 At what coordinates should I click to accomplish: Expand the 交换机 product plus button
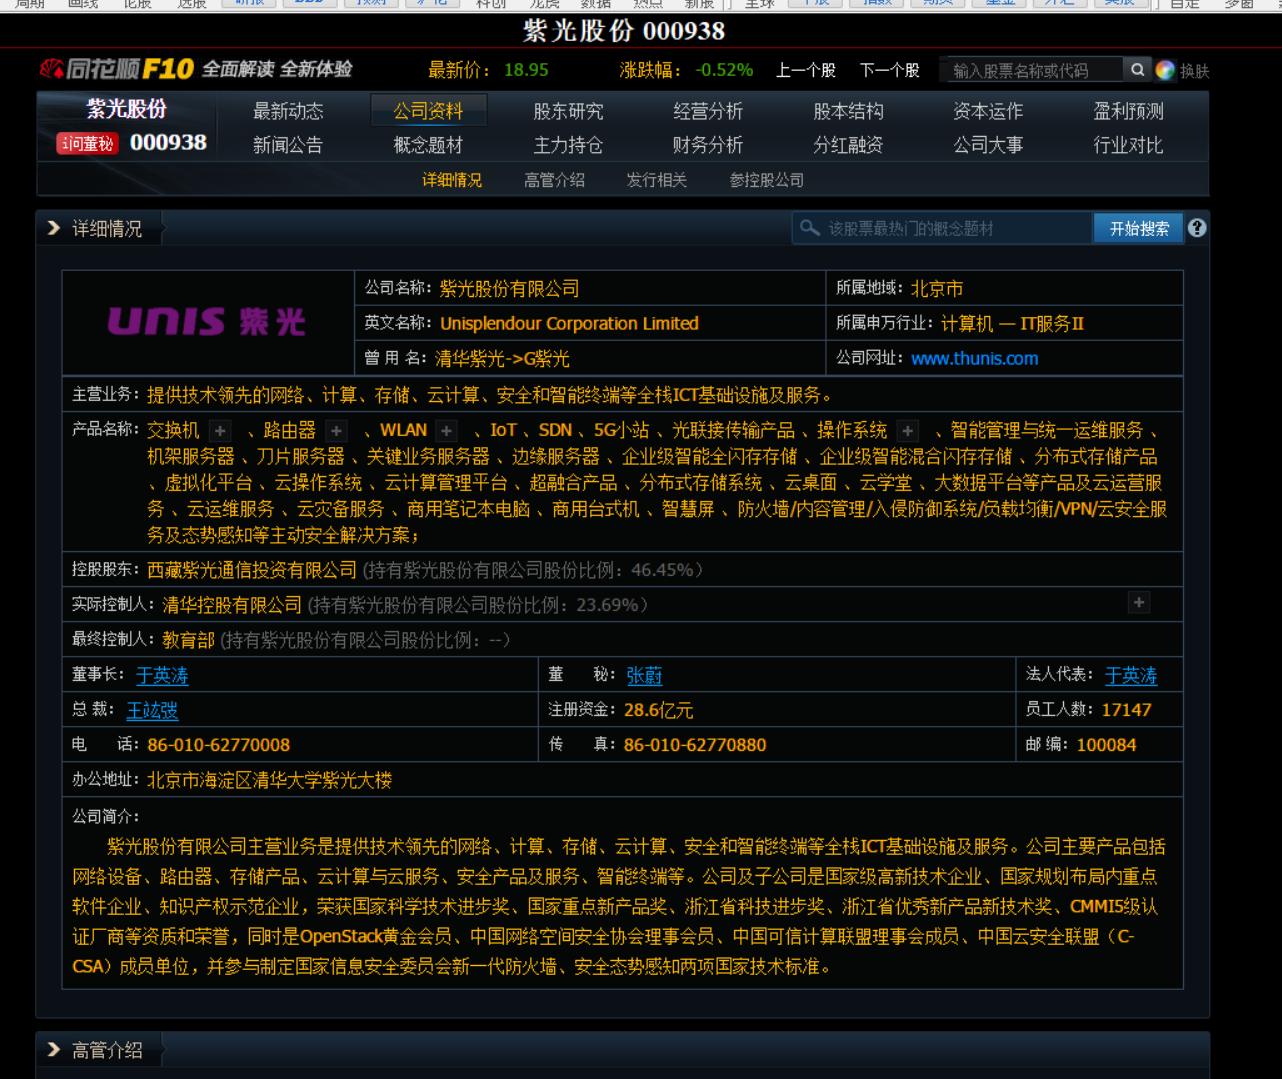221,431
